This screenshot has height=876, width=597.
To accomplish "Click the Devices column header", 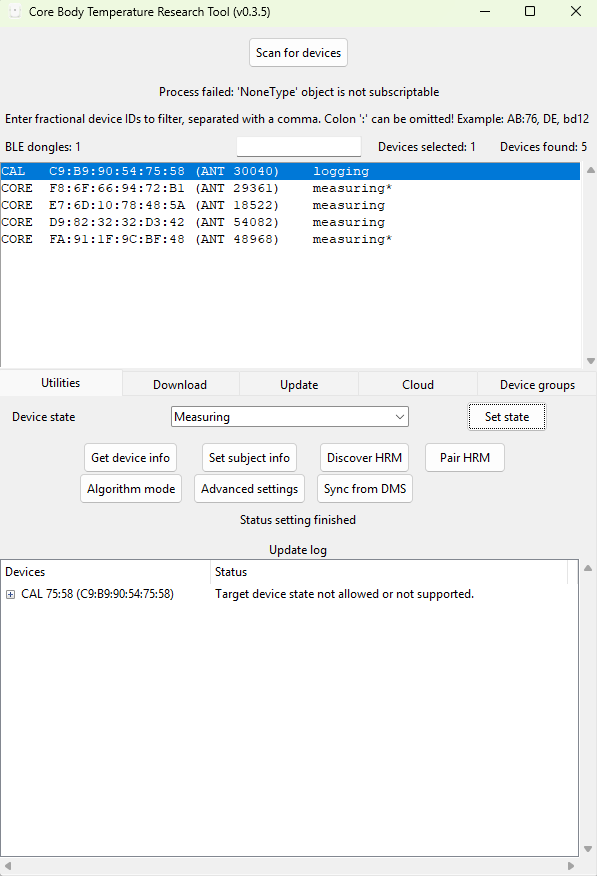I will pyautogui.click(x=106, y=572).
